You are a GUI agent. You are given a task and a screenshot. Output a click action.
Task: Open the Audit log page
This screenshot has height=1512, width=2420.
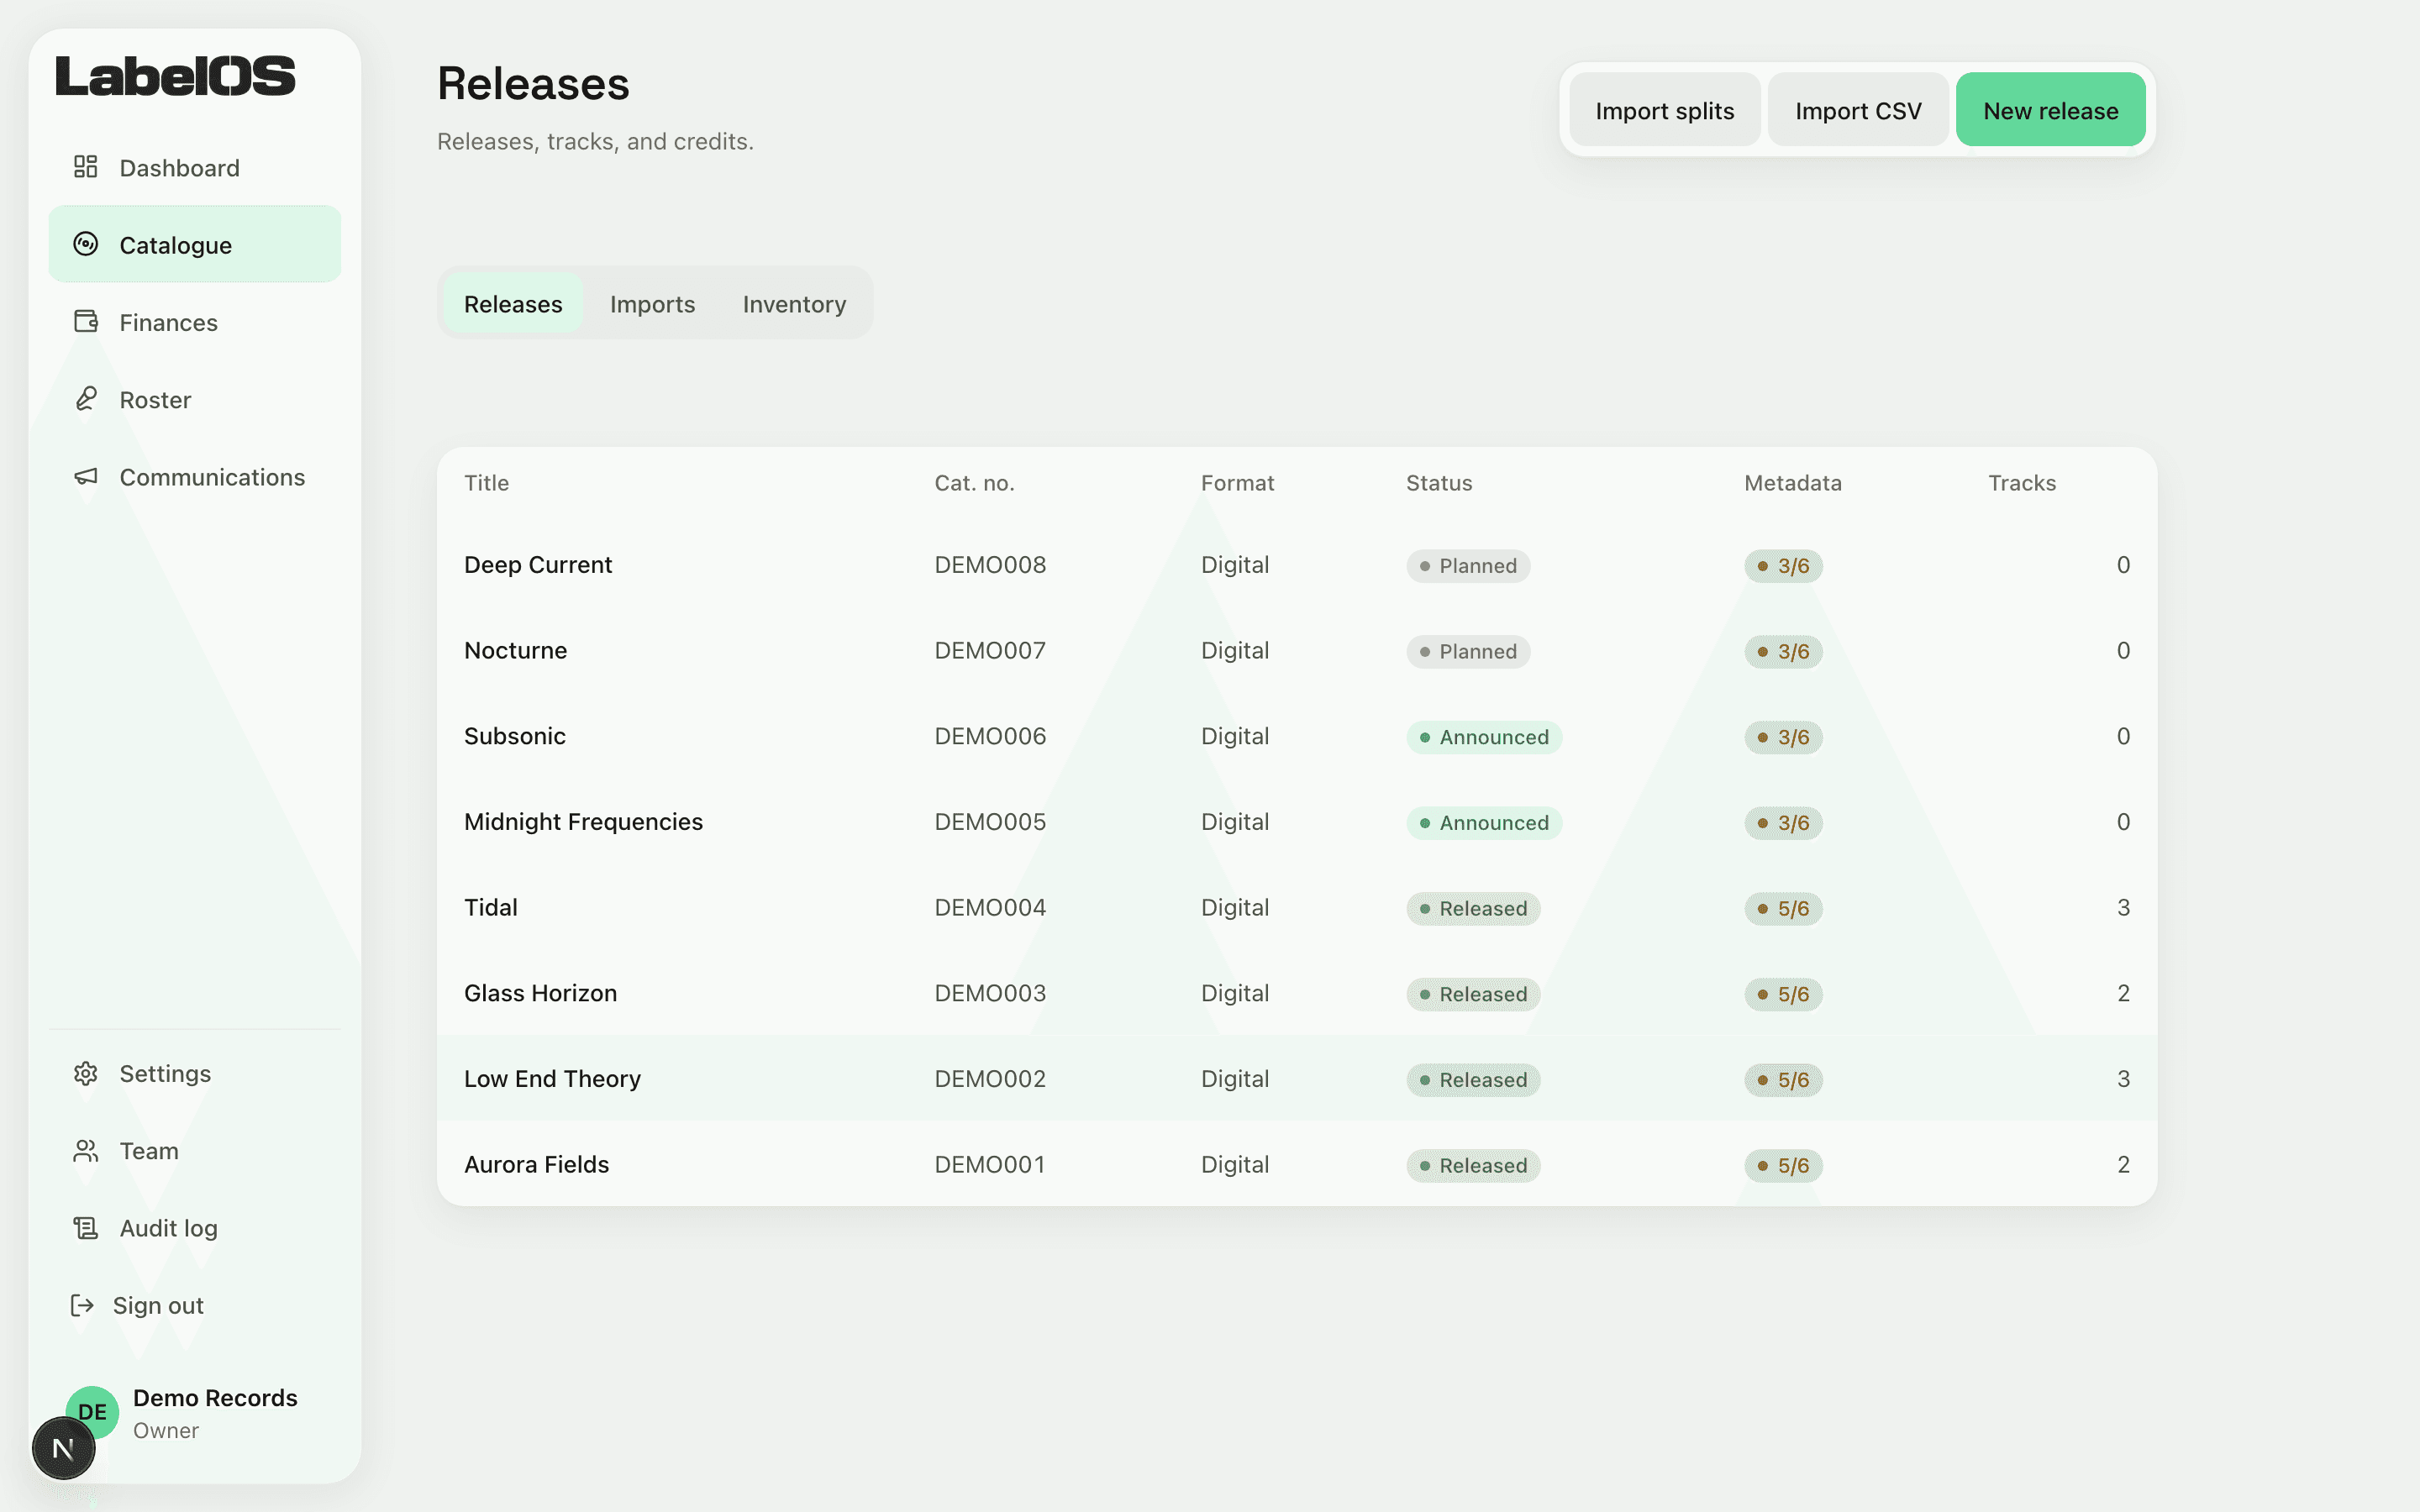(195, 1228)
